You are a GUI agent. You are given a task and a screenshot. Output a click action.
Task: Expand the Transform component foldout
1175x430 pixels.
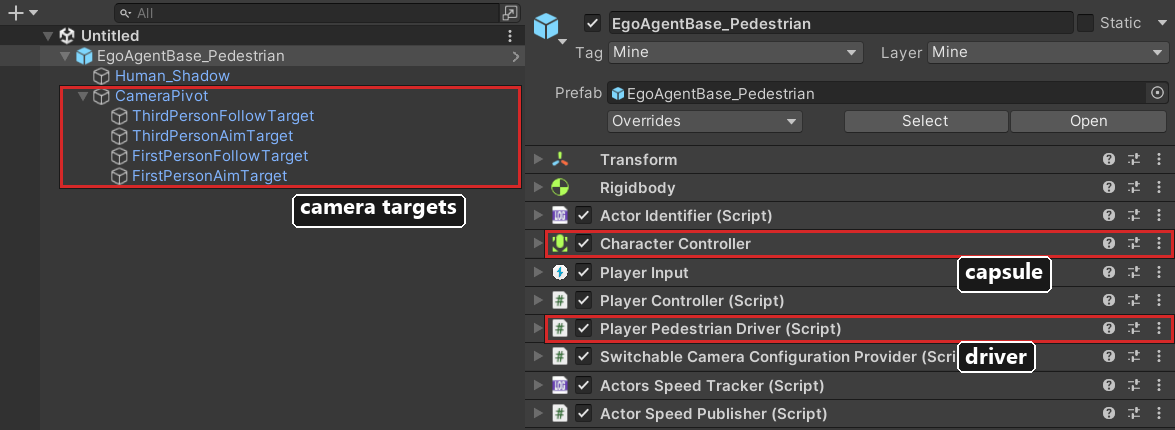pos(537,160)
